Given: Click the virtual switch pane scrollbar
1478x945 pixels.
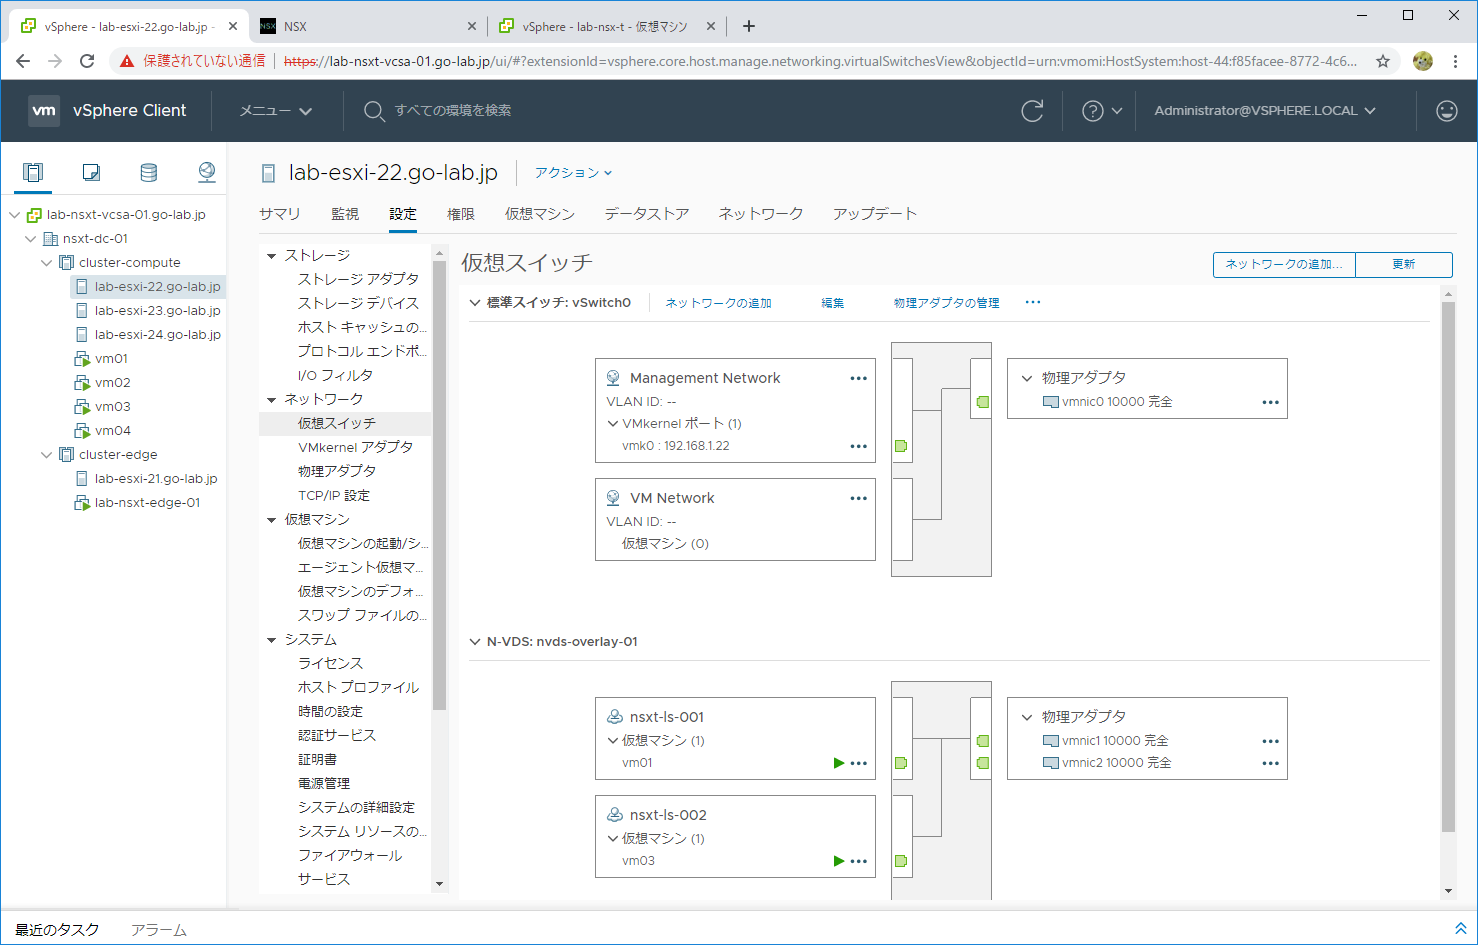Looking at the screenshot, I should [x=1448, y=566].
